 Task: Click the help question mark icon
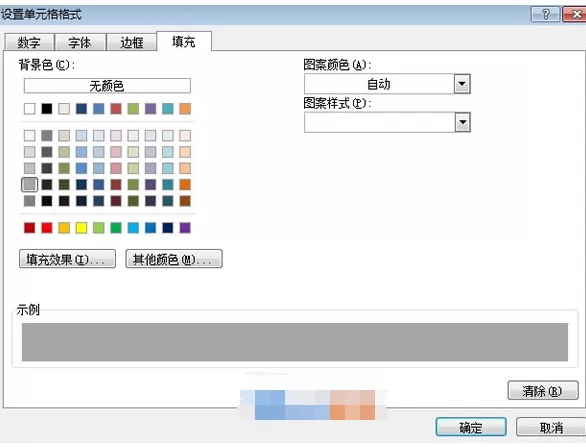tap(545, 15)
